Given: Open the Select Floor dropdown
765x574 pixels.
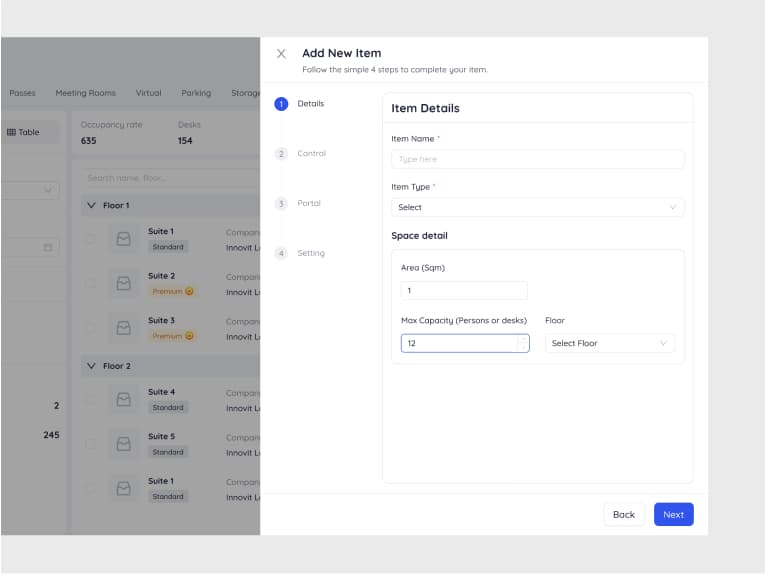Looking at the screenshot, I should [609, 343].
